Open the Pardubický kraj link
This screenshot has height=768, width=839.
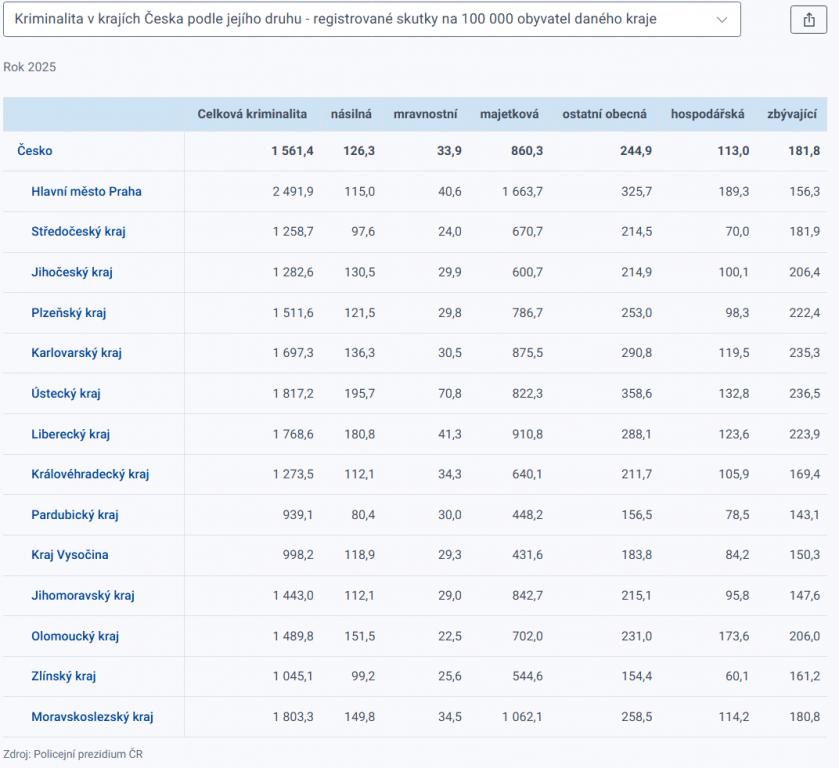[x=74, y=515]
